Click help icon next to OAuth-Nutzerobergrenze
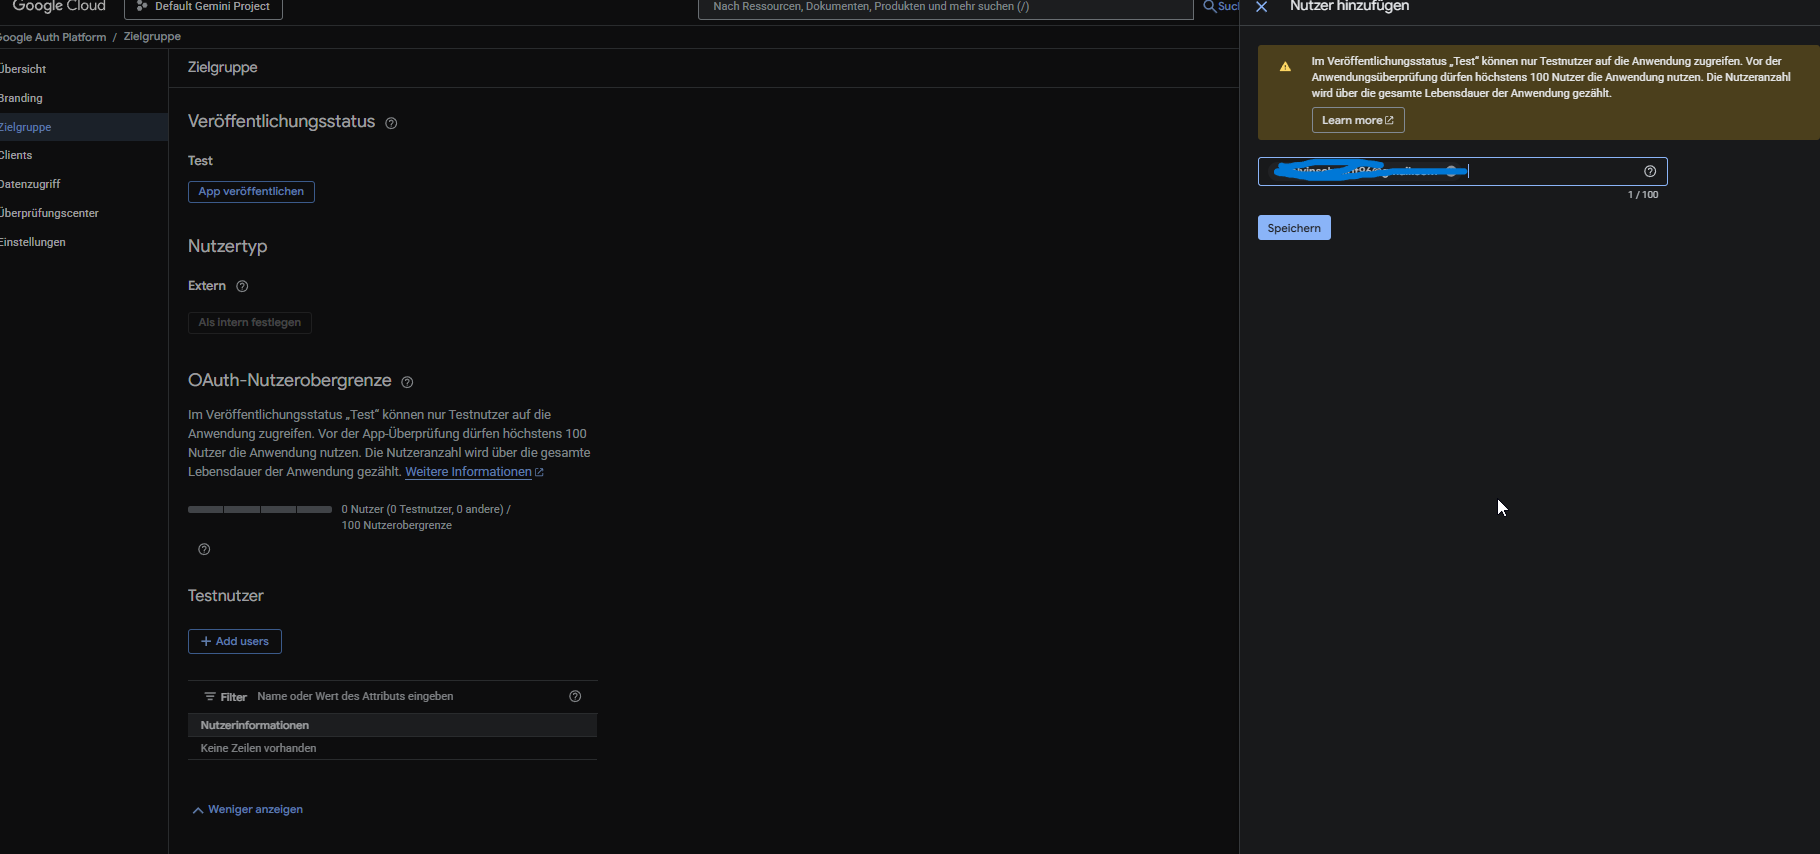 click(x=407, y=382)
